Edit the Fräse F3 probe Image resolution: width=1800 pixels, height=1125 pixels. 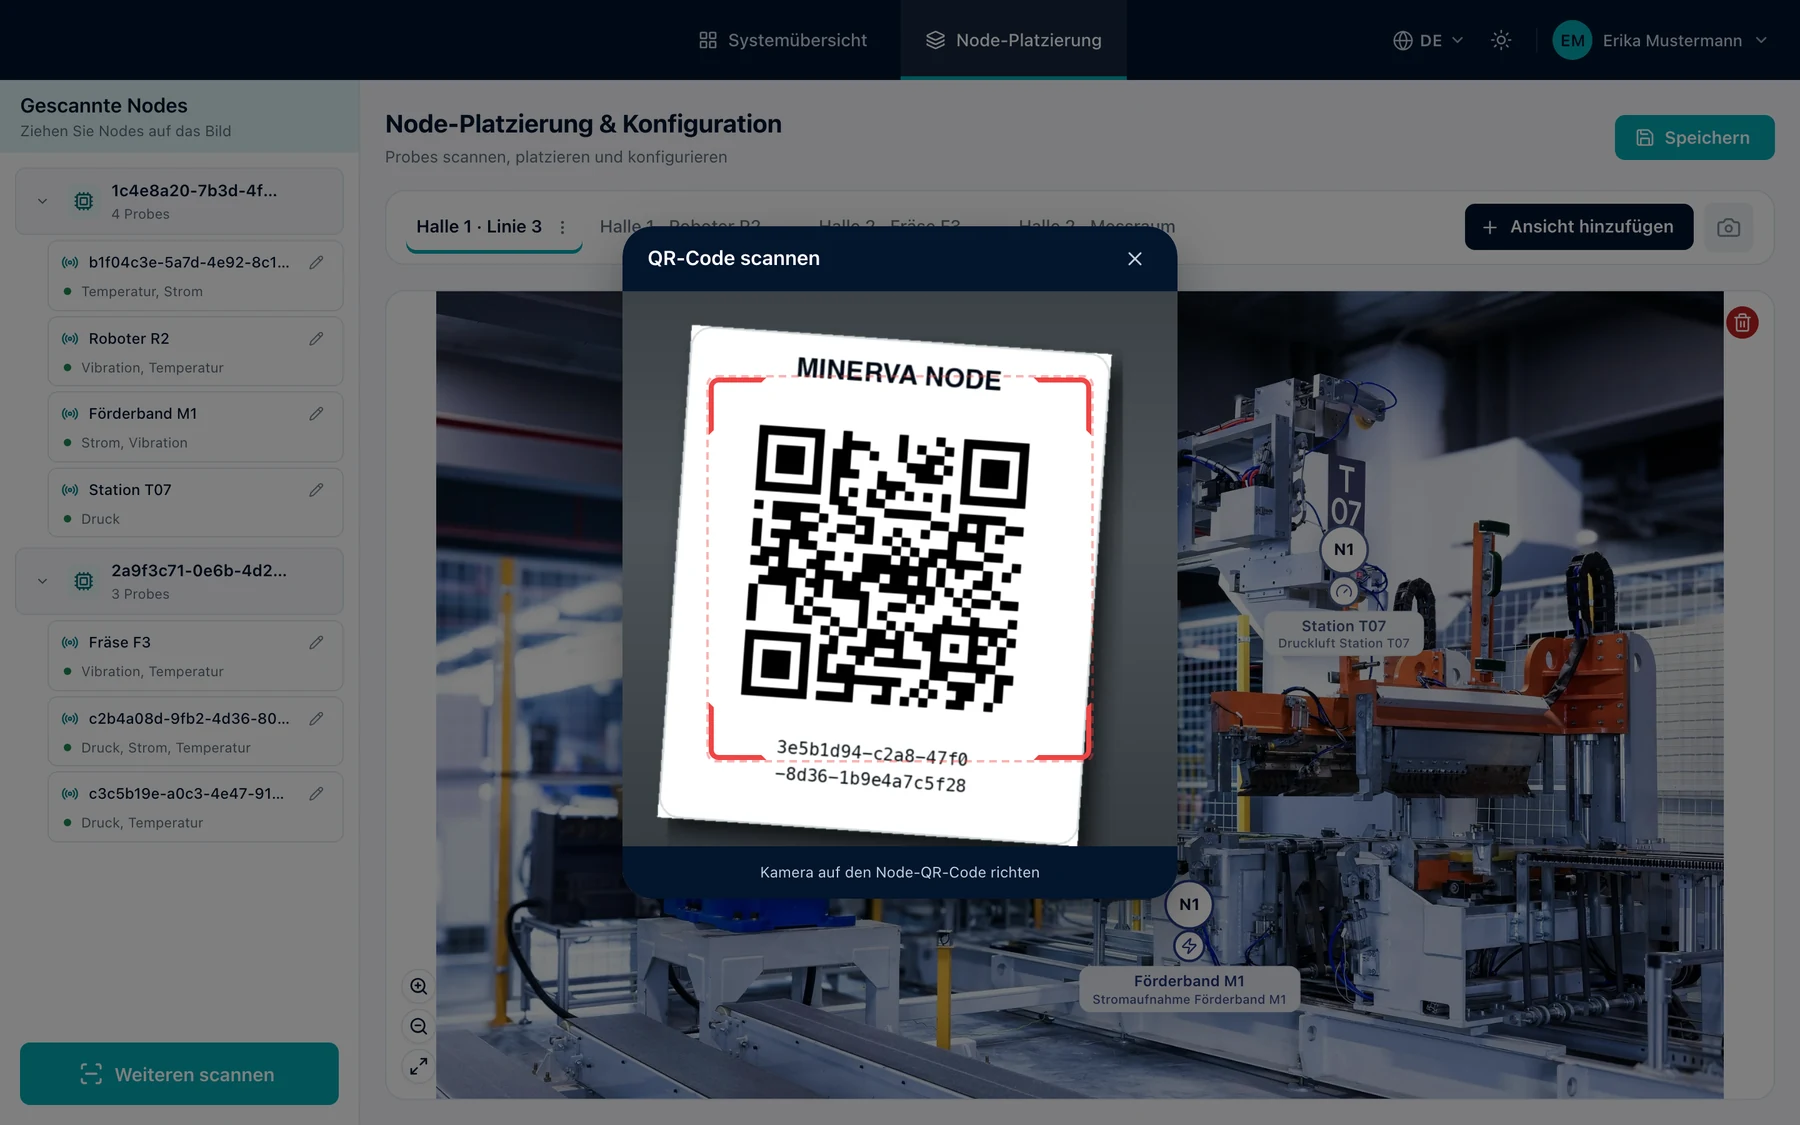tap(316, 643)
